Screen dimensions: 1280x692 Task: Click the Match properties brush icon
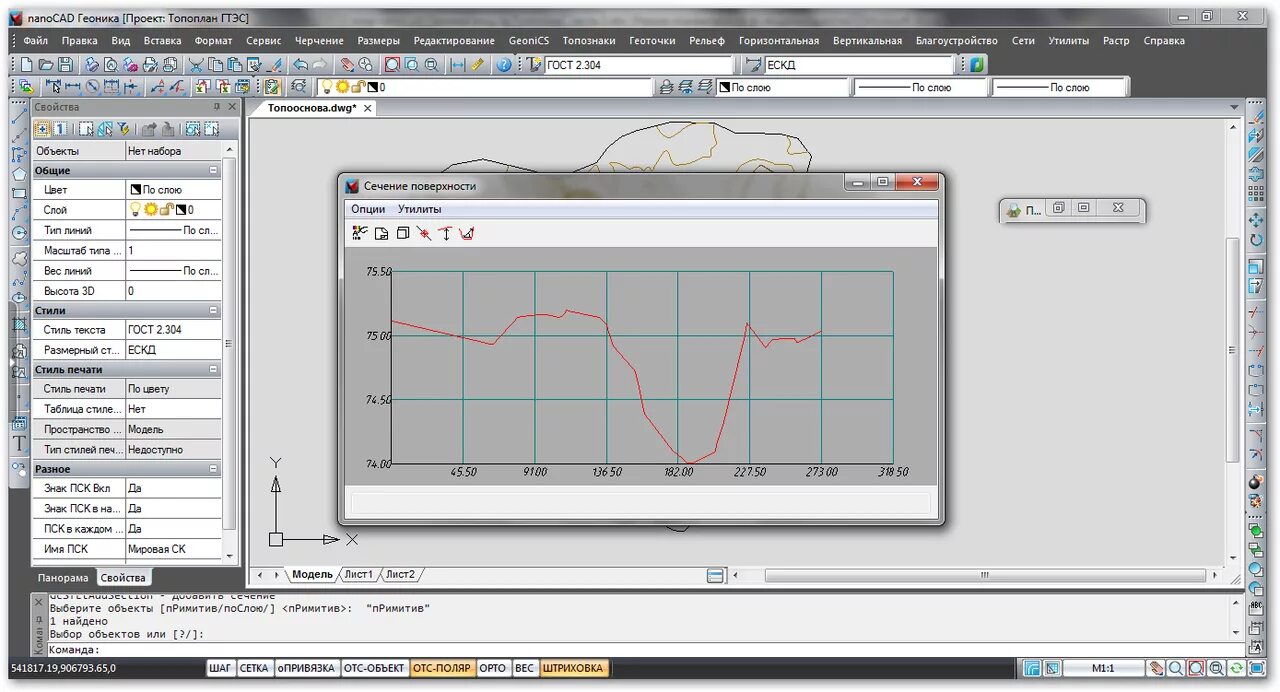[274, 65]
